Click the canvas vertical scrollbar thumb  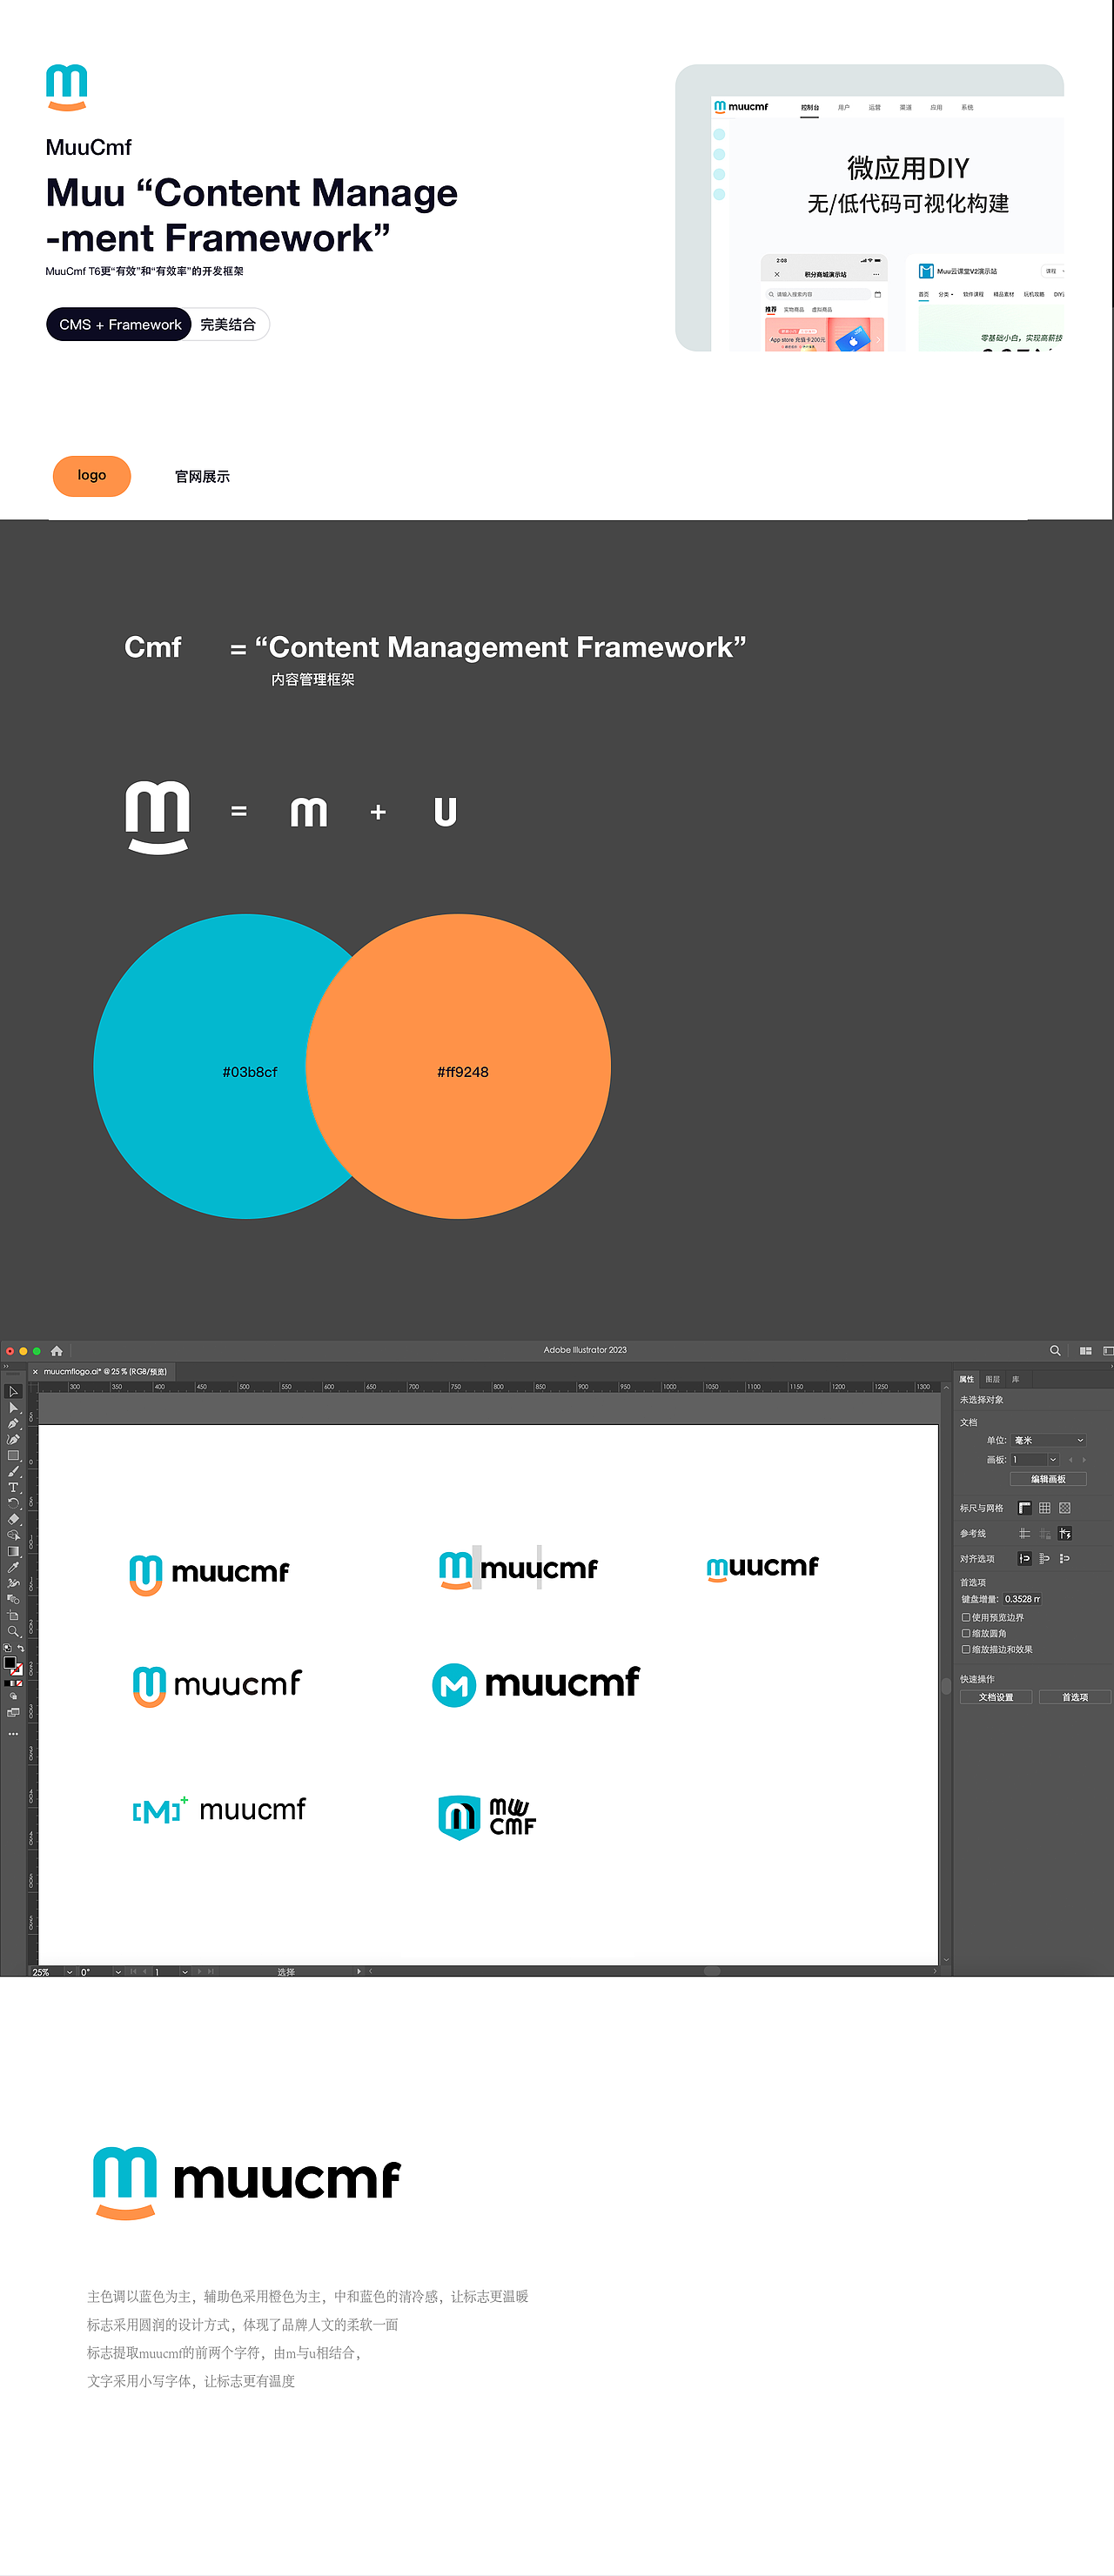coord(946,1686)
